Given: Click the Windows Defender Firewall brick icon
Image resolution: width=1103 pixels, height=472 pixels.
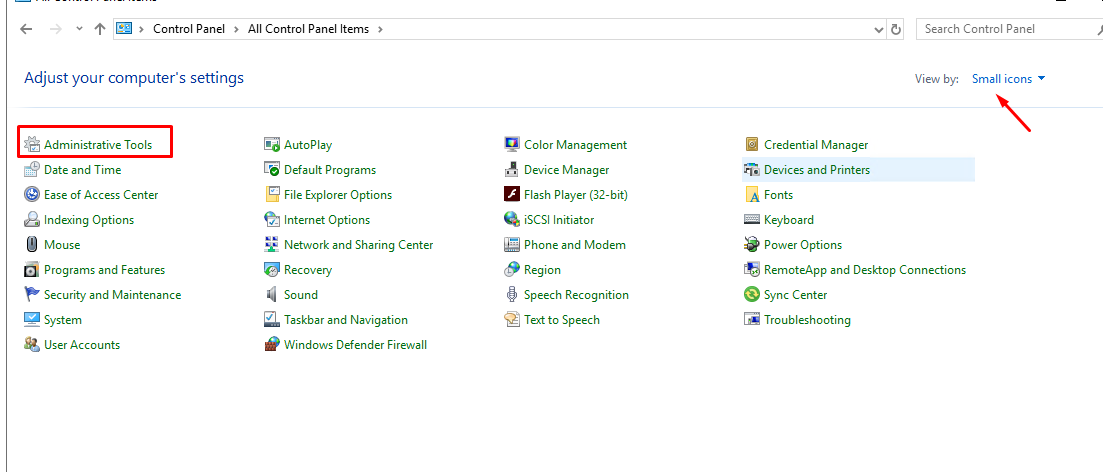Looking at the screenshot, I should pyautogui.click(x=272, y=345).
